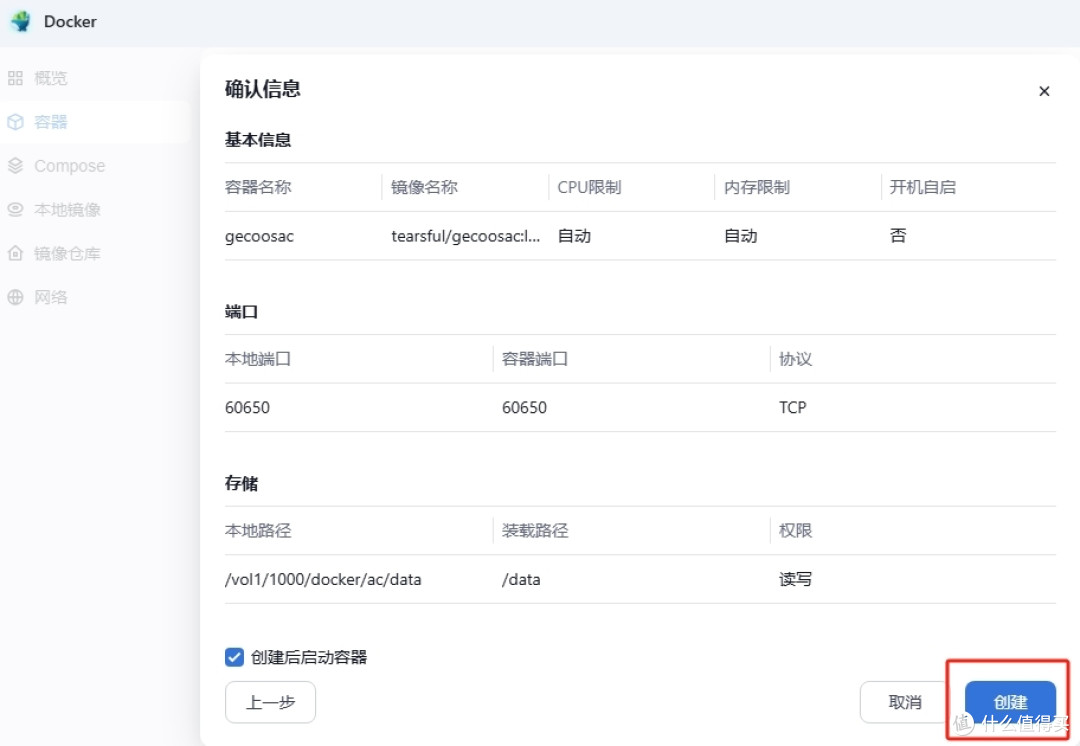1080x746 pixels.
Task: Click the local port 60650 value
Action: coord(248,407)
